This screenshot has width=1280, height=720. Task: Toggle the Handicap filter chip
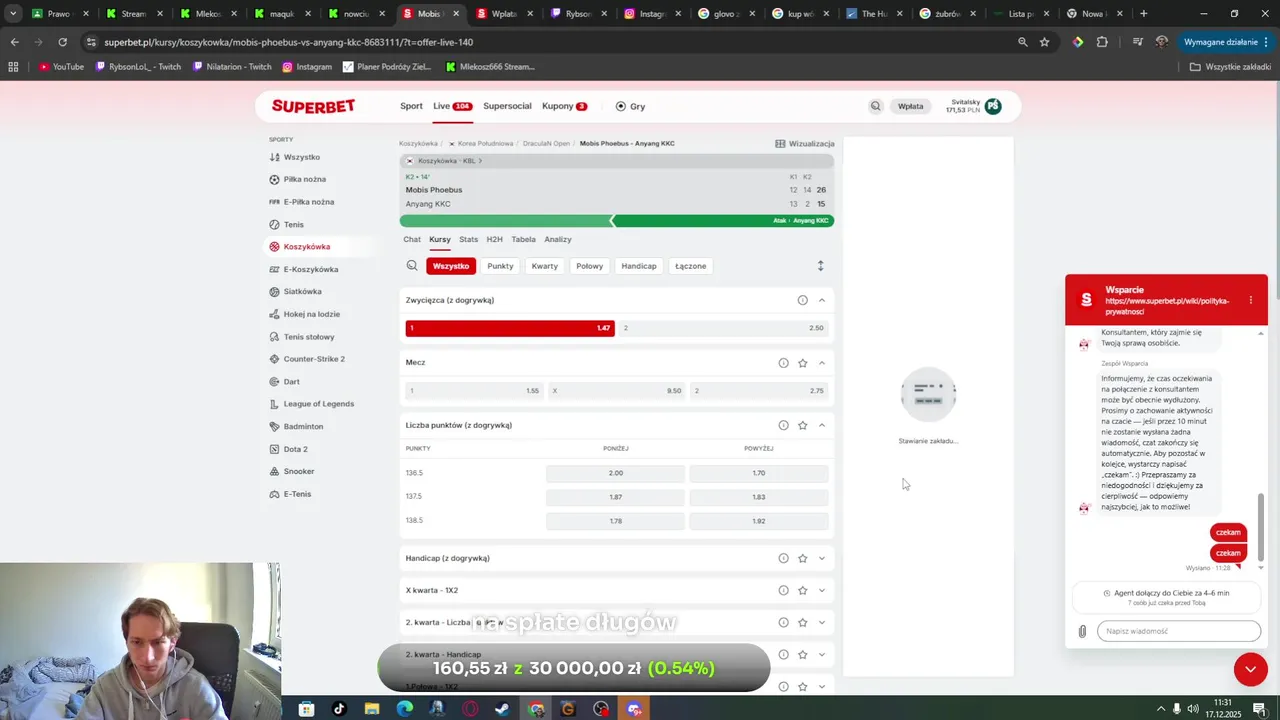click(x=639, y=266)
